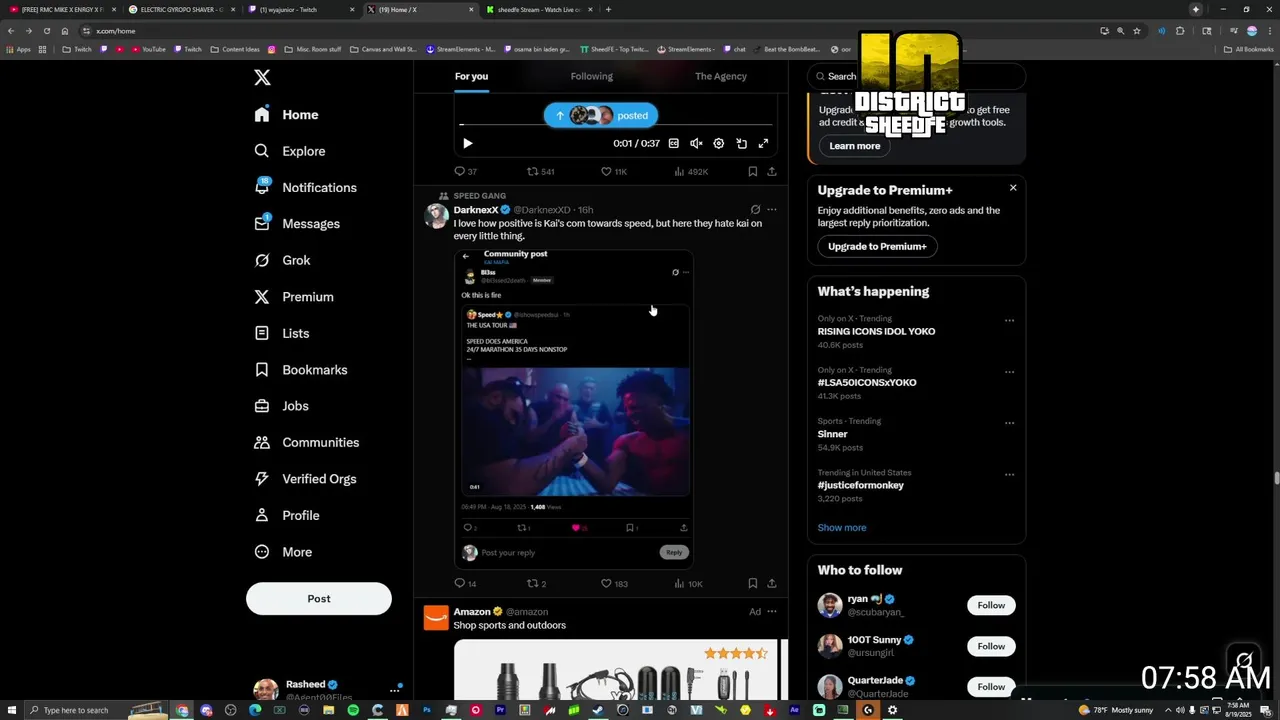Click the Post button
Screen dimensions: 1280x720
[x=319, y=598]
